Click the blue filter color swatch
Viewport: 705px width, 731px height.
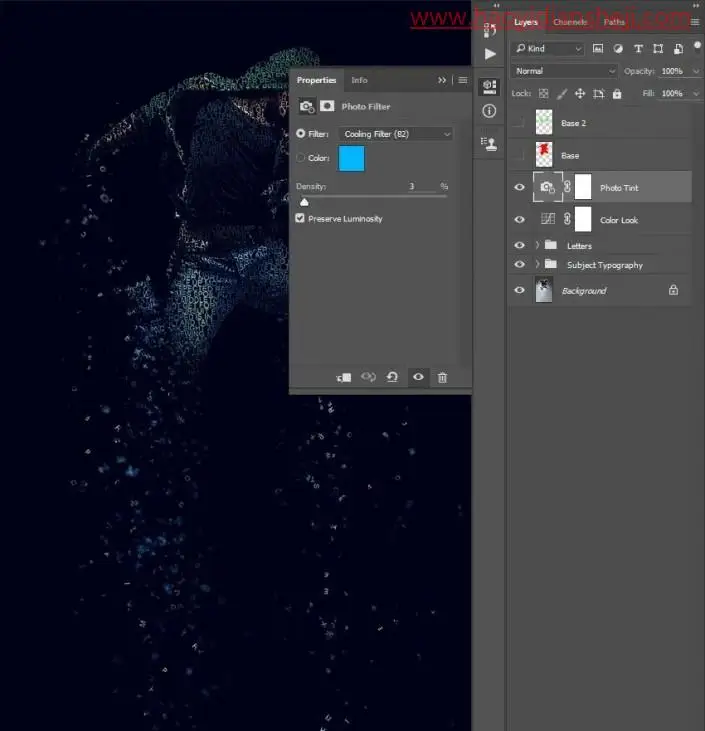(x=352, y=159)
